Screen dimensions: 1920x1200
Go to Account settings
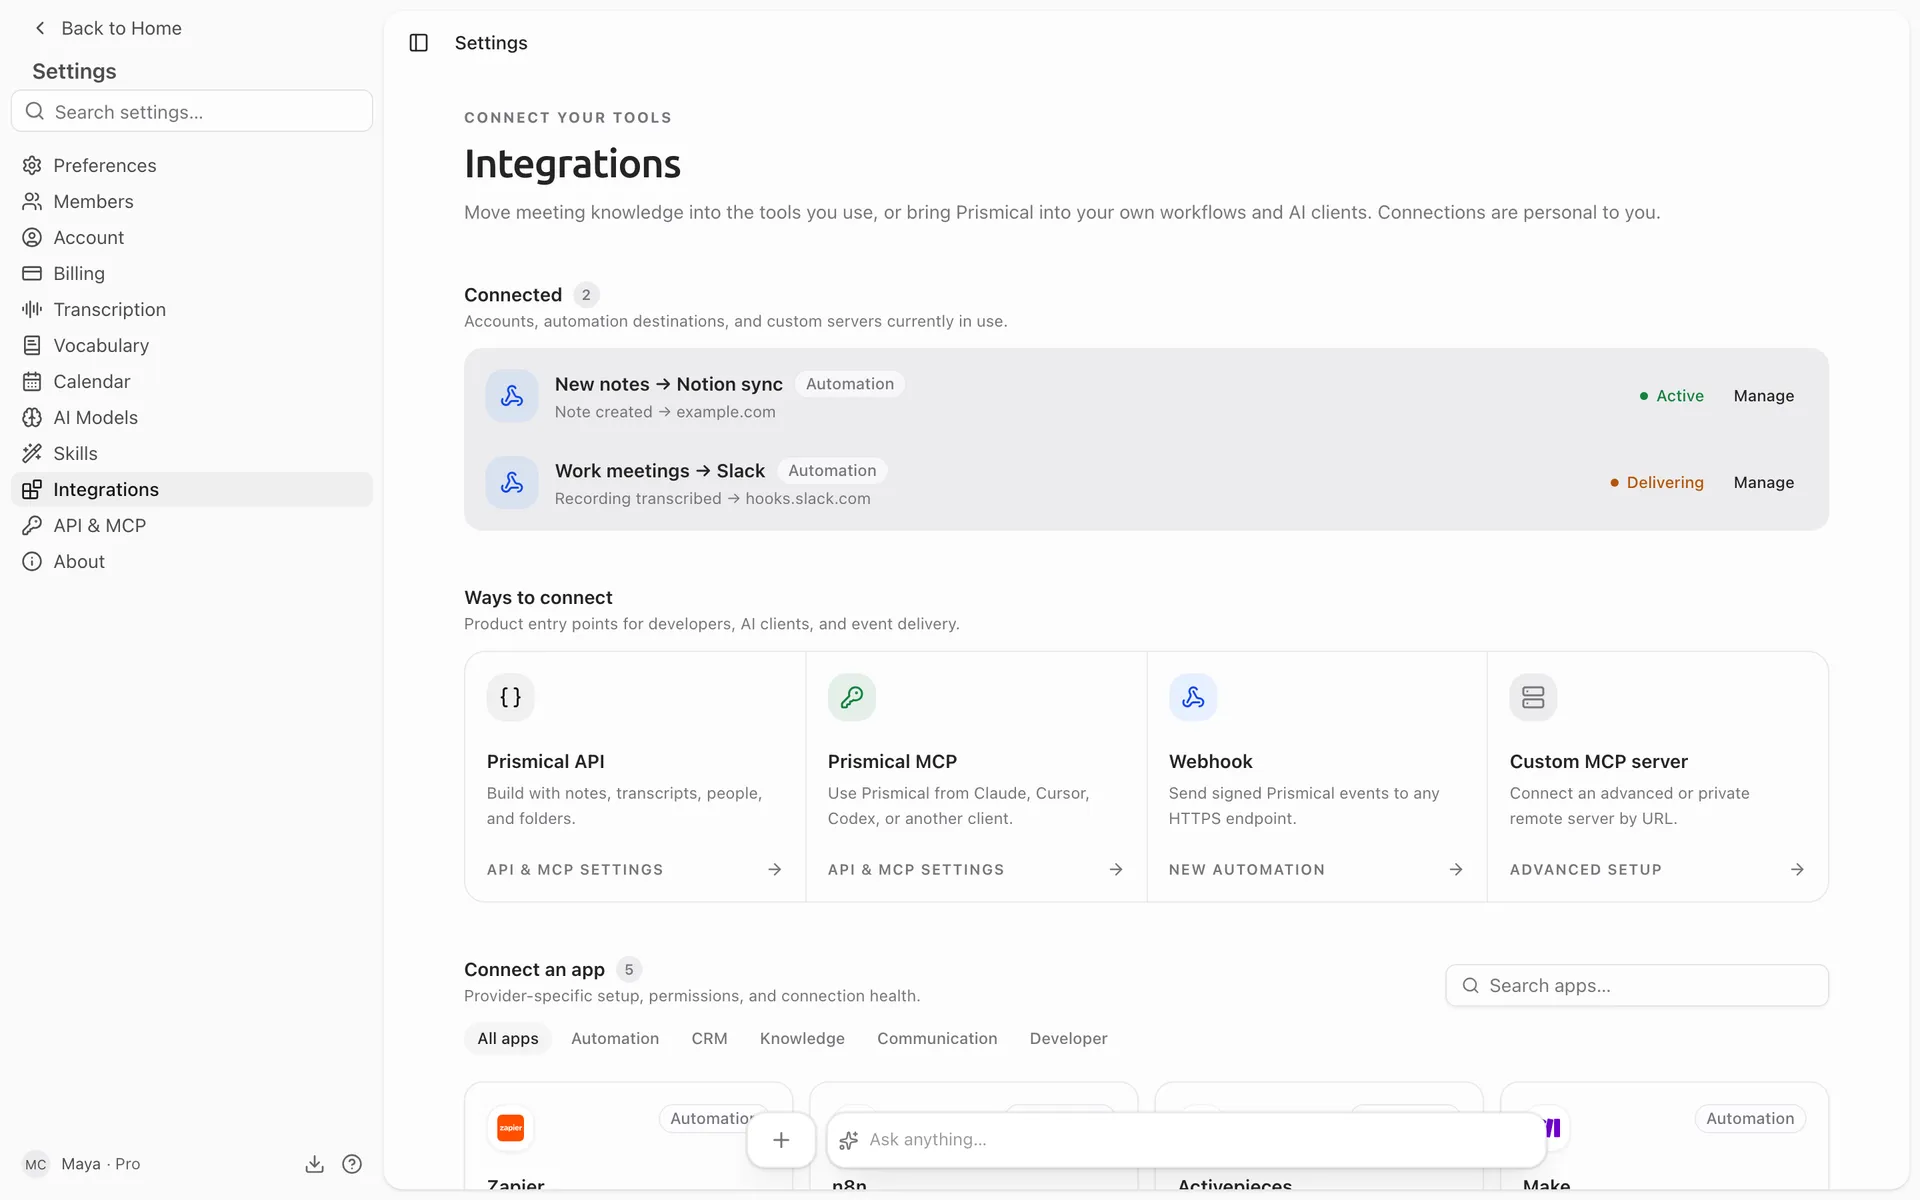[x=192, y=237]
